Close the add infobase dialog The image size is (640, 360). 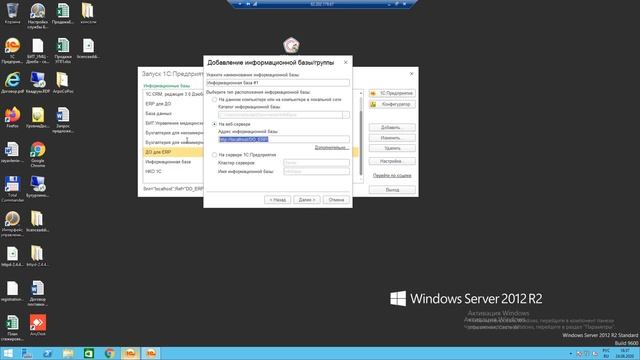tap(346, 62)
